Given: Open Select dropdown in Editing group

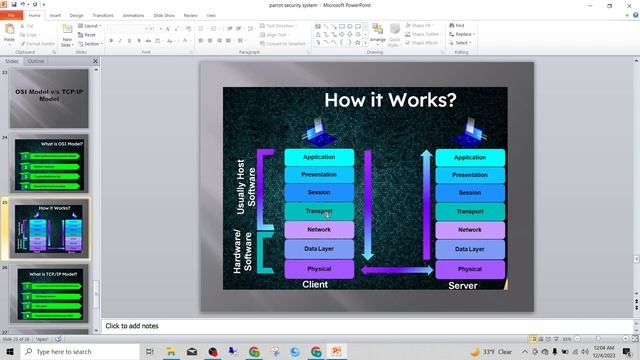Looking at the screenshot, I should pyautogui.click(x=460, y=43).
